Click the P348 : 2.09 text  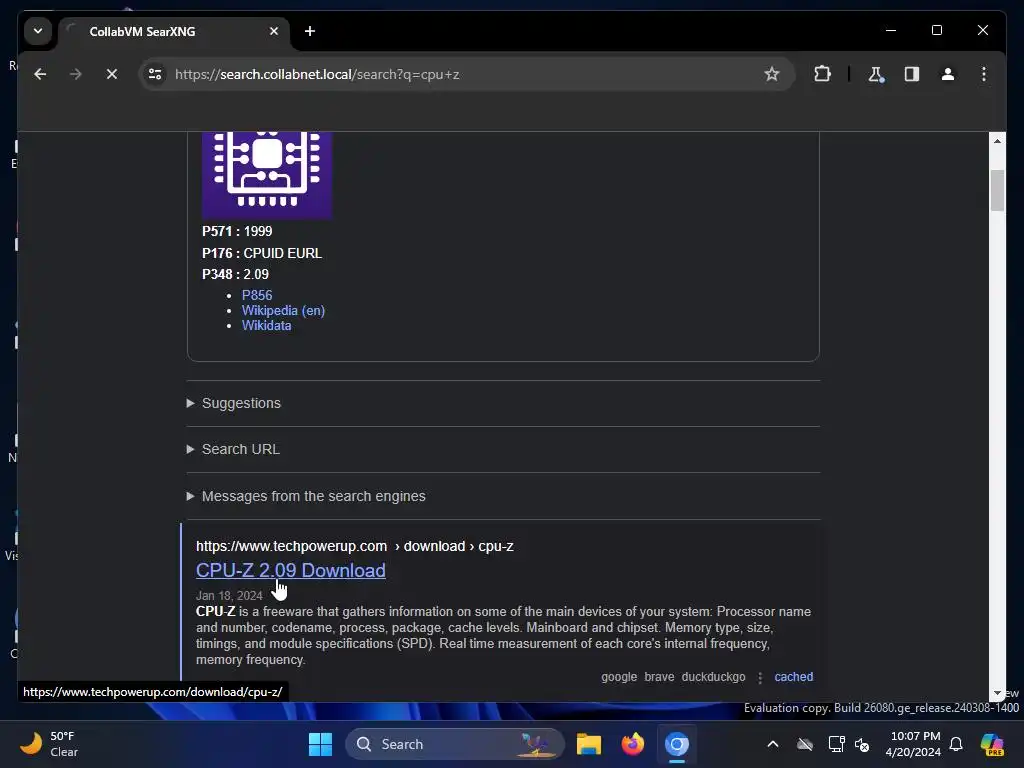[235, 274]
